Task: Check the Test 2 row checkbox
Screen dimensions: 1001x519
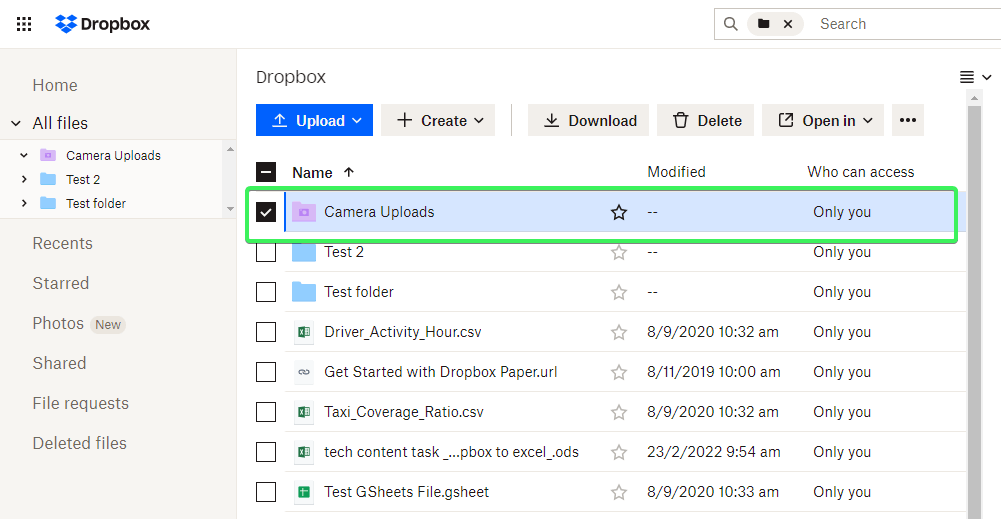Action: (x=266, y=252)
